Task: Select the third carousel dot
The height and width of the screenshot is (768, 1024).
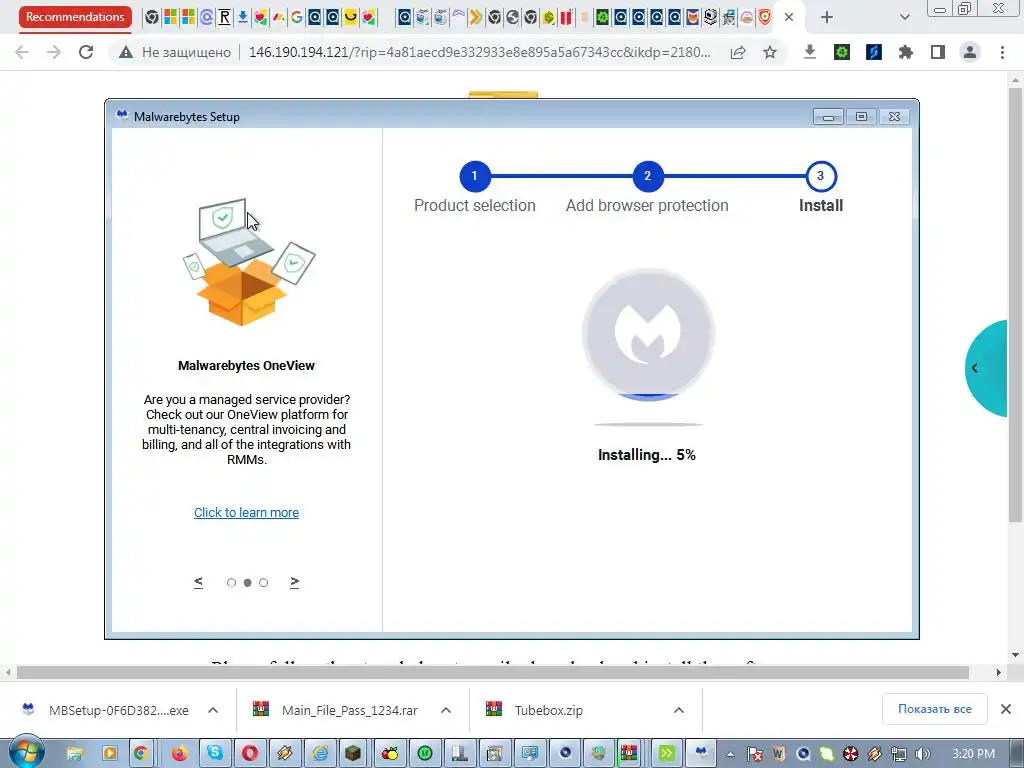Action: 263,583
